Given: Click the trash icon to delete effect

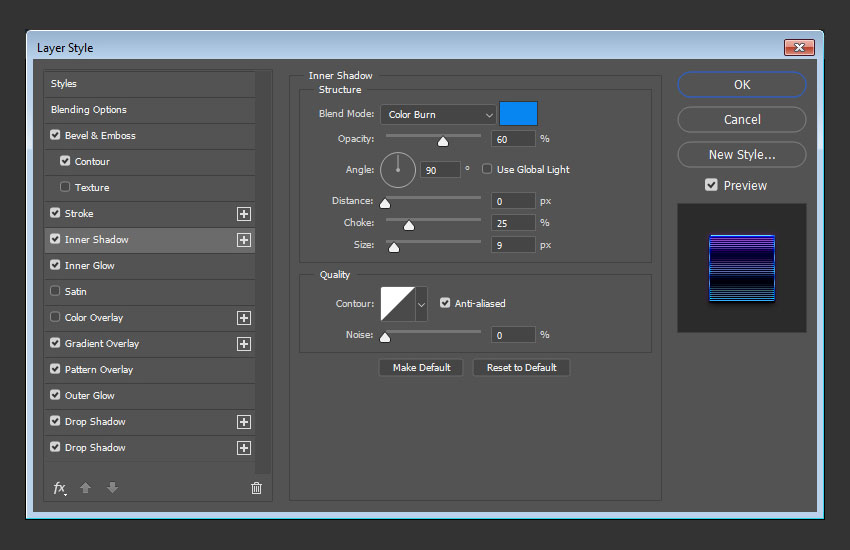Looking at the screenshot, I should coord(256,488).
